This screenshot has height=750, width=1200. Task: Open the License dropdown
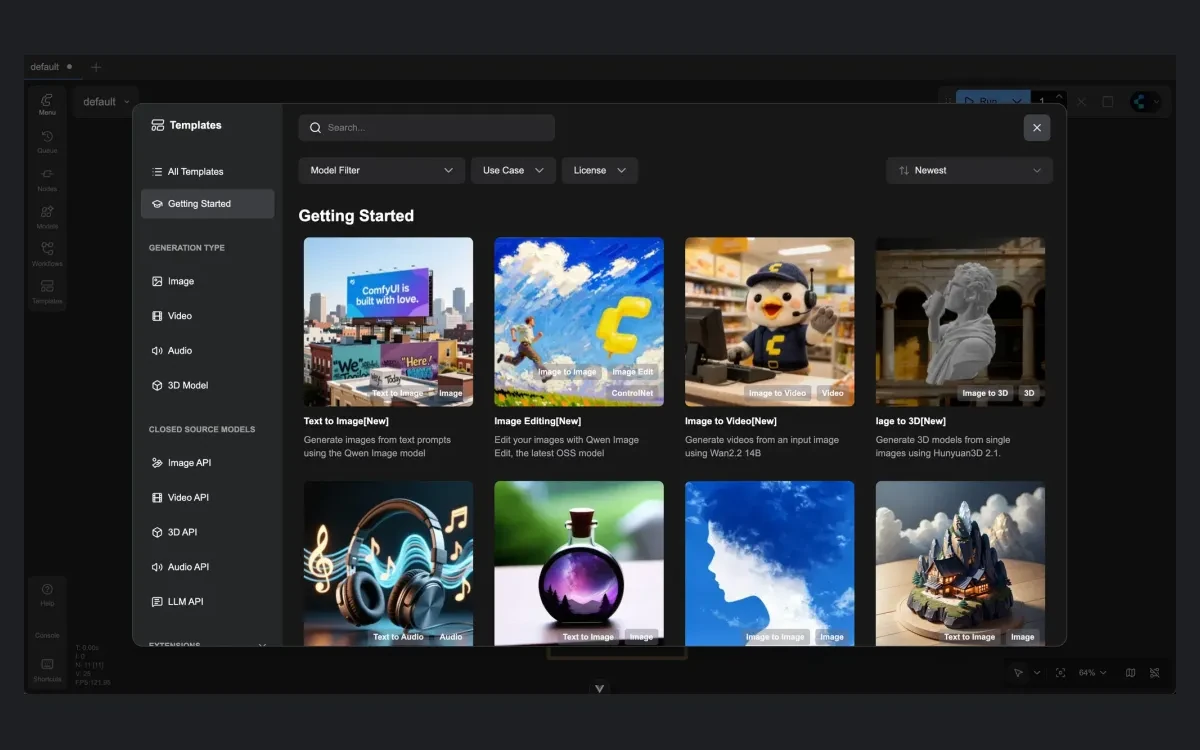(599, 170)
